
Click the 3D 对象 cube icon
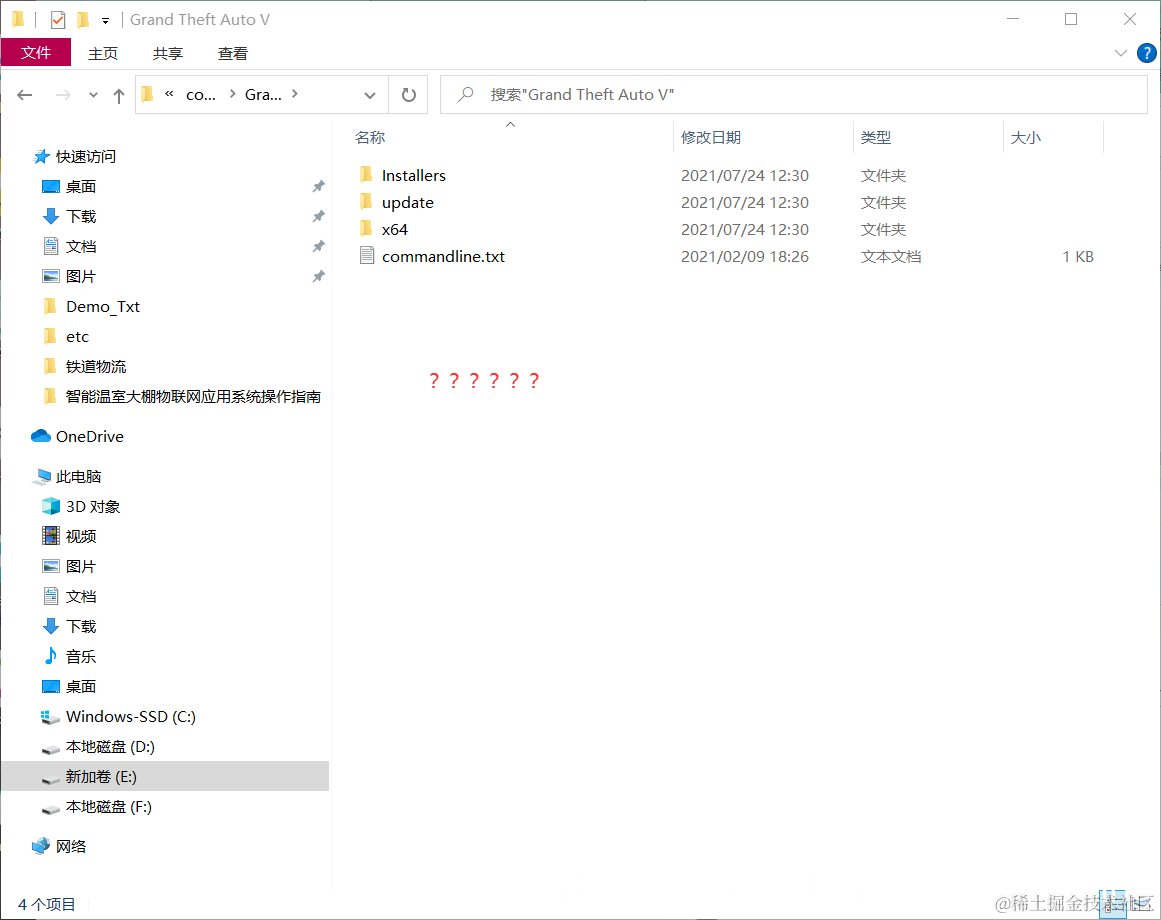50,506
